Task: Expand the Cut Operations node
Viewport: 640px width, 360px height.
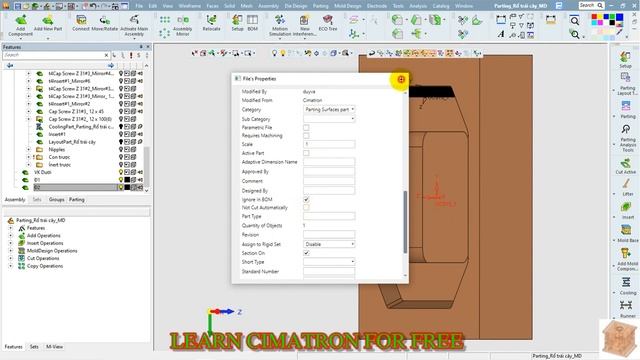Action: 11,258
